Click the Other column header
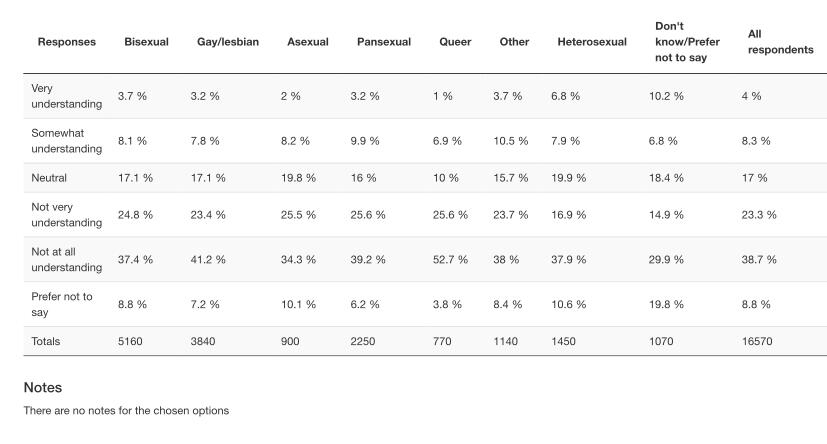 [514, 42]
